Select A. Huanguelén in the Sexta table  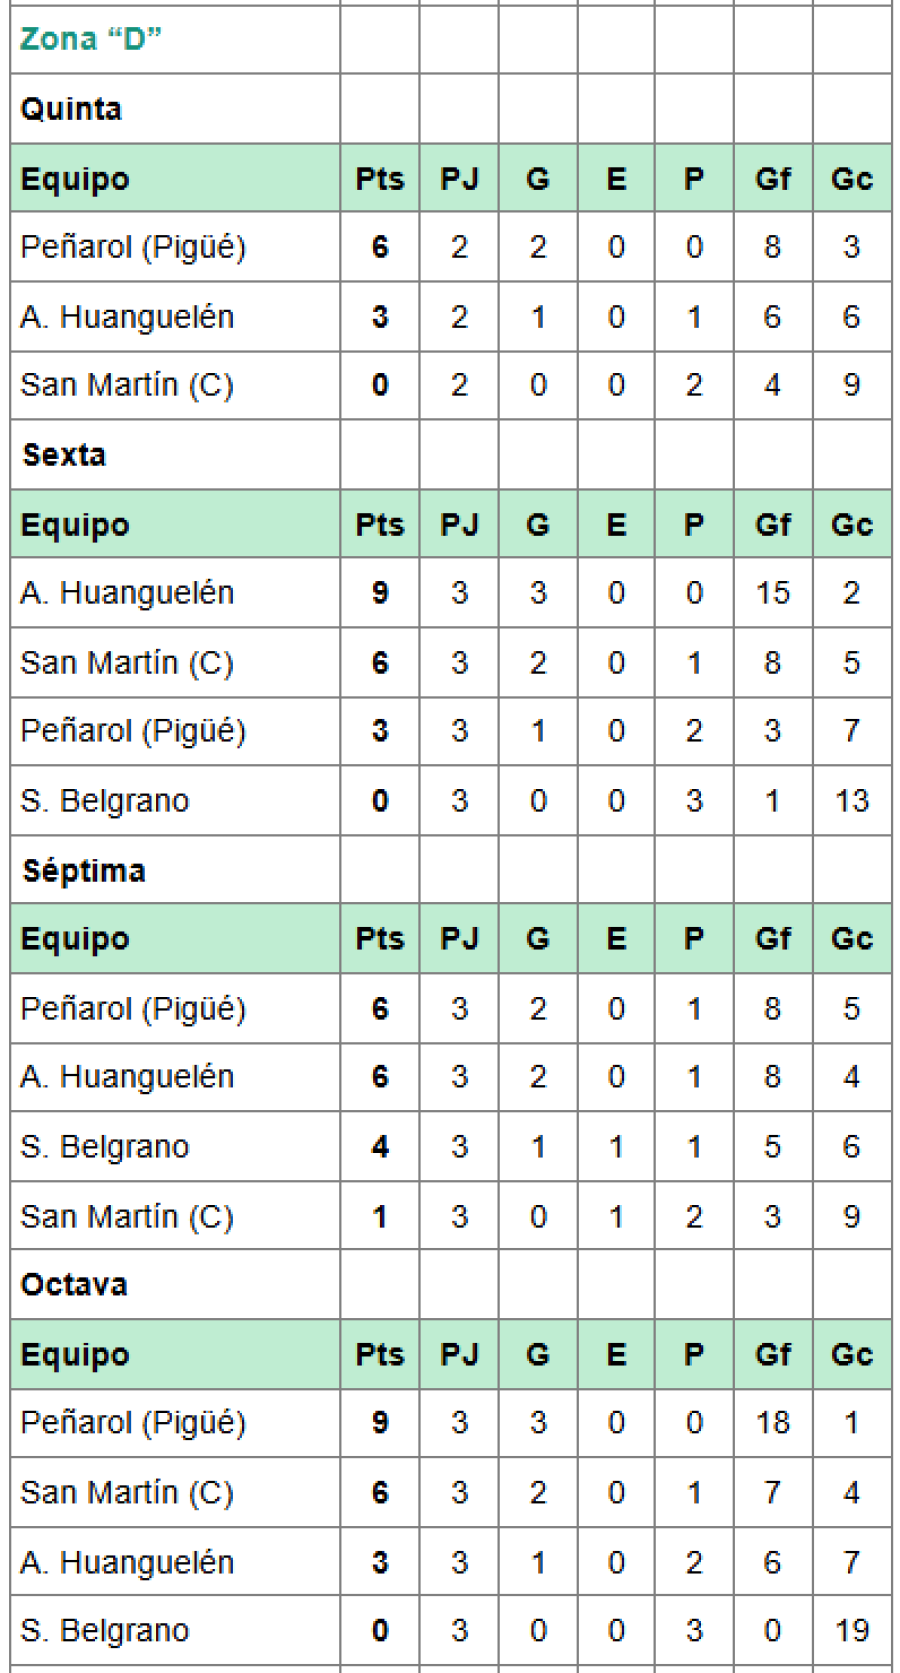[x=127, y=593]
